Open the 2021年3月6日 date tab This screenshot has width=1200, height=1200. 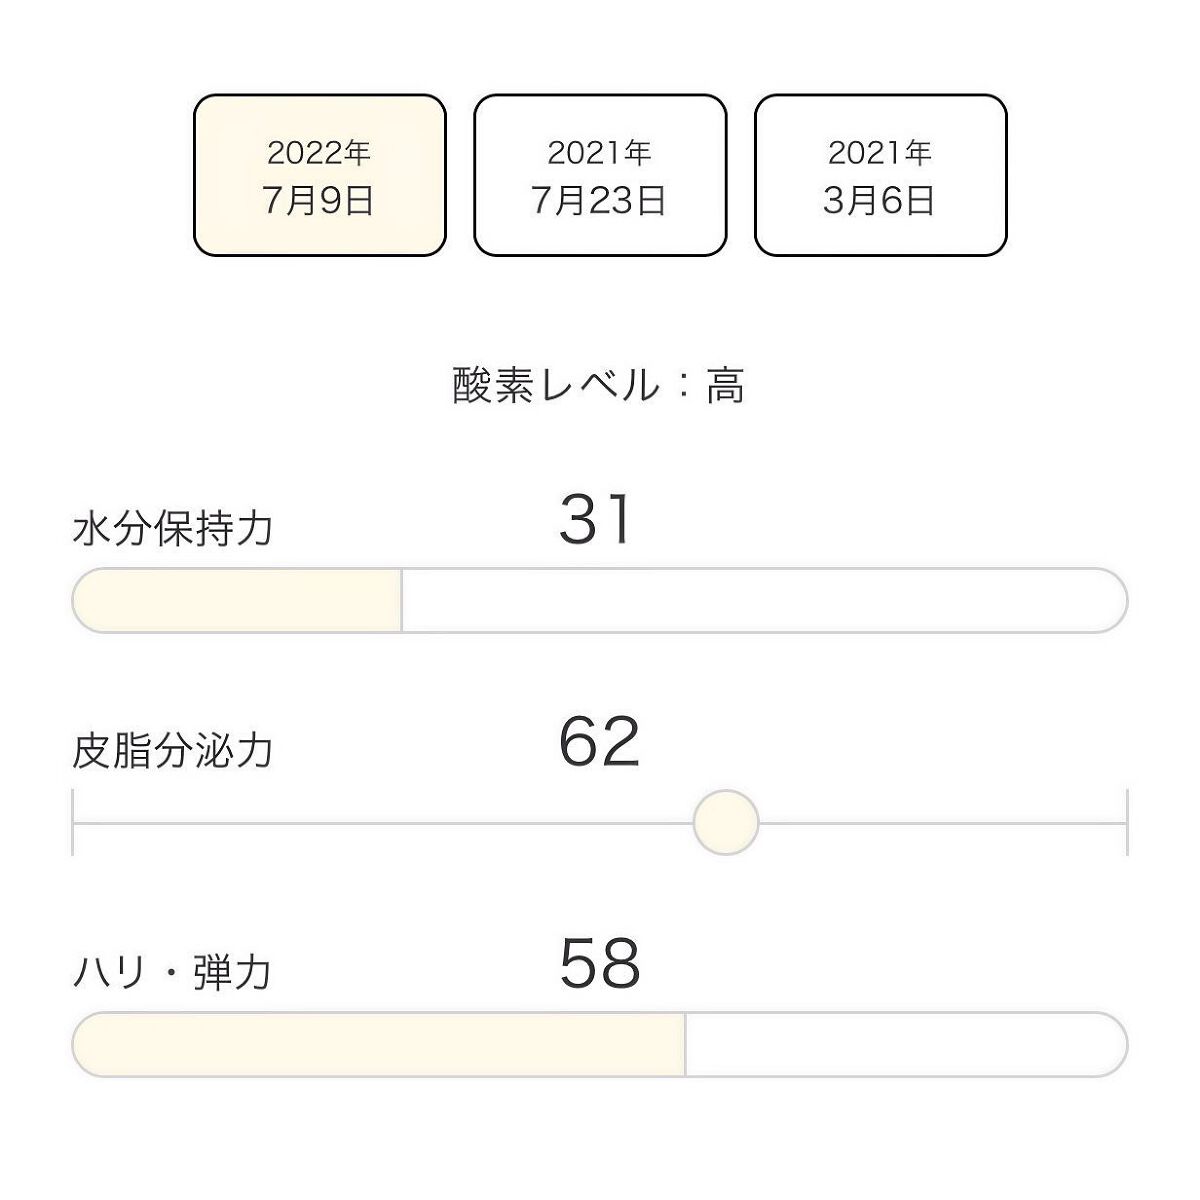(x=880, y=176)
